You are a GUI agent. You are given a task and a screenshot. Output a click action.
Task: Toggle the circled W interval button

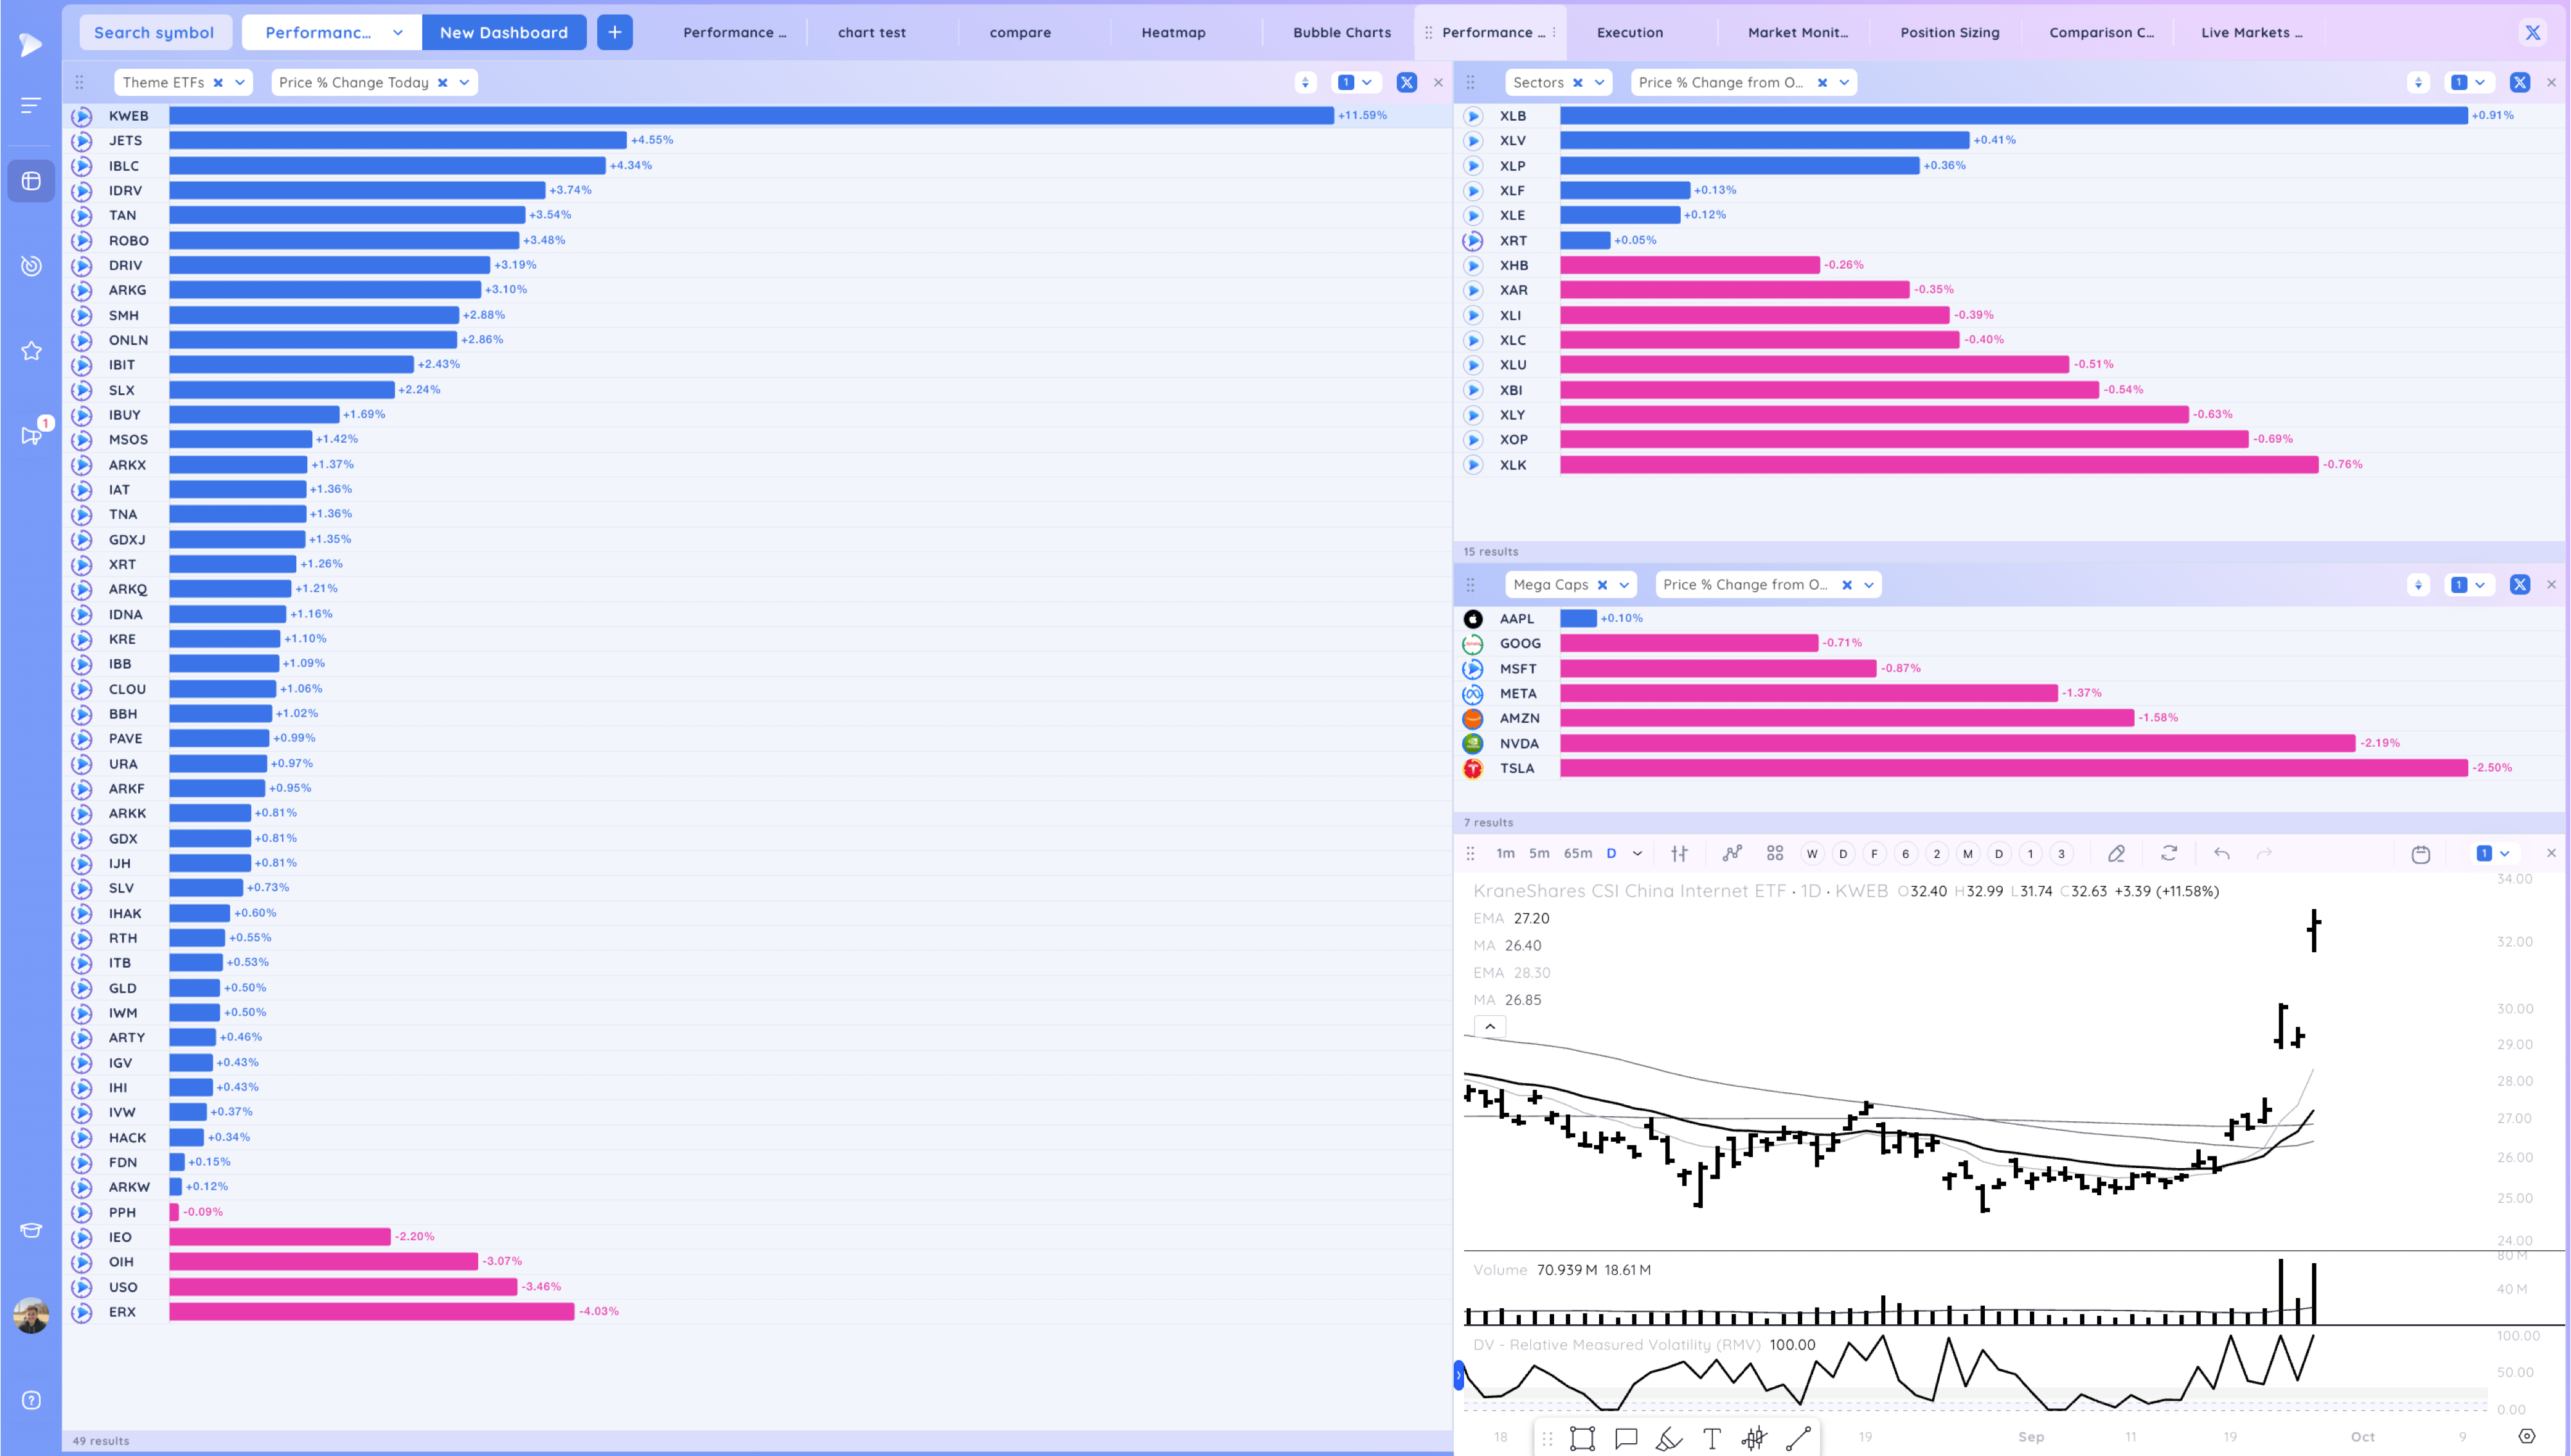[1812, 853]
